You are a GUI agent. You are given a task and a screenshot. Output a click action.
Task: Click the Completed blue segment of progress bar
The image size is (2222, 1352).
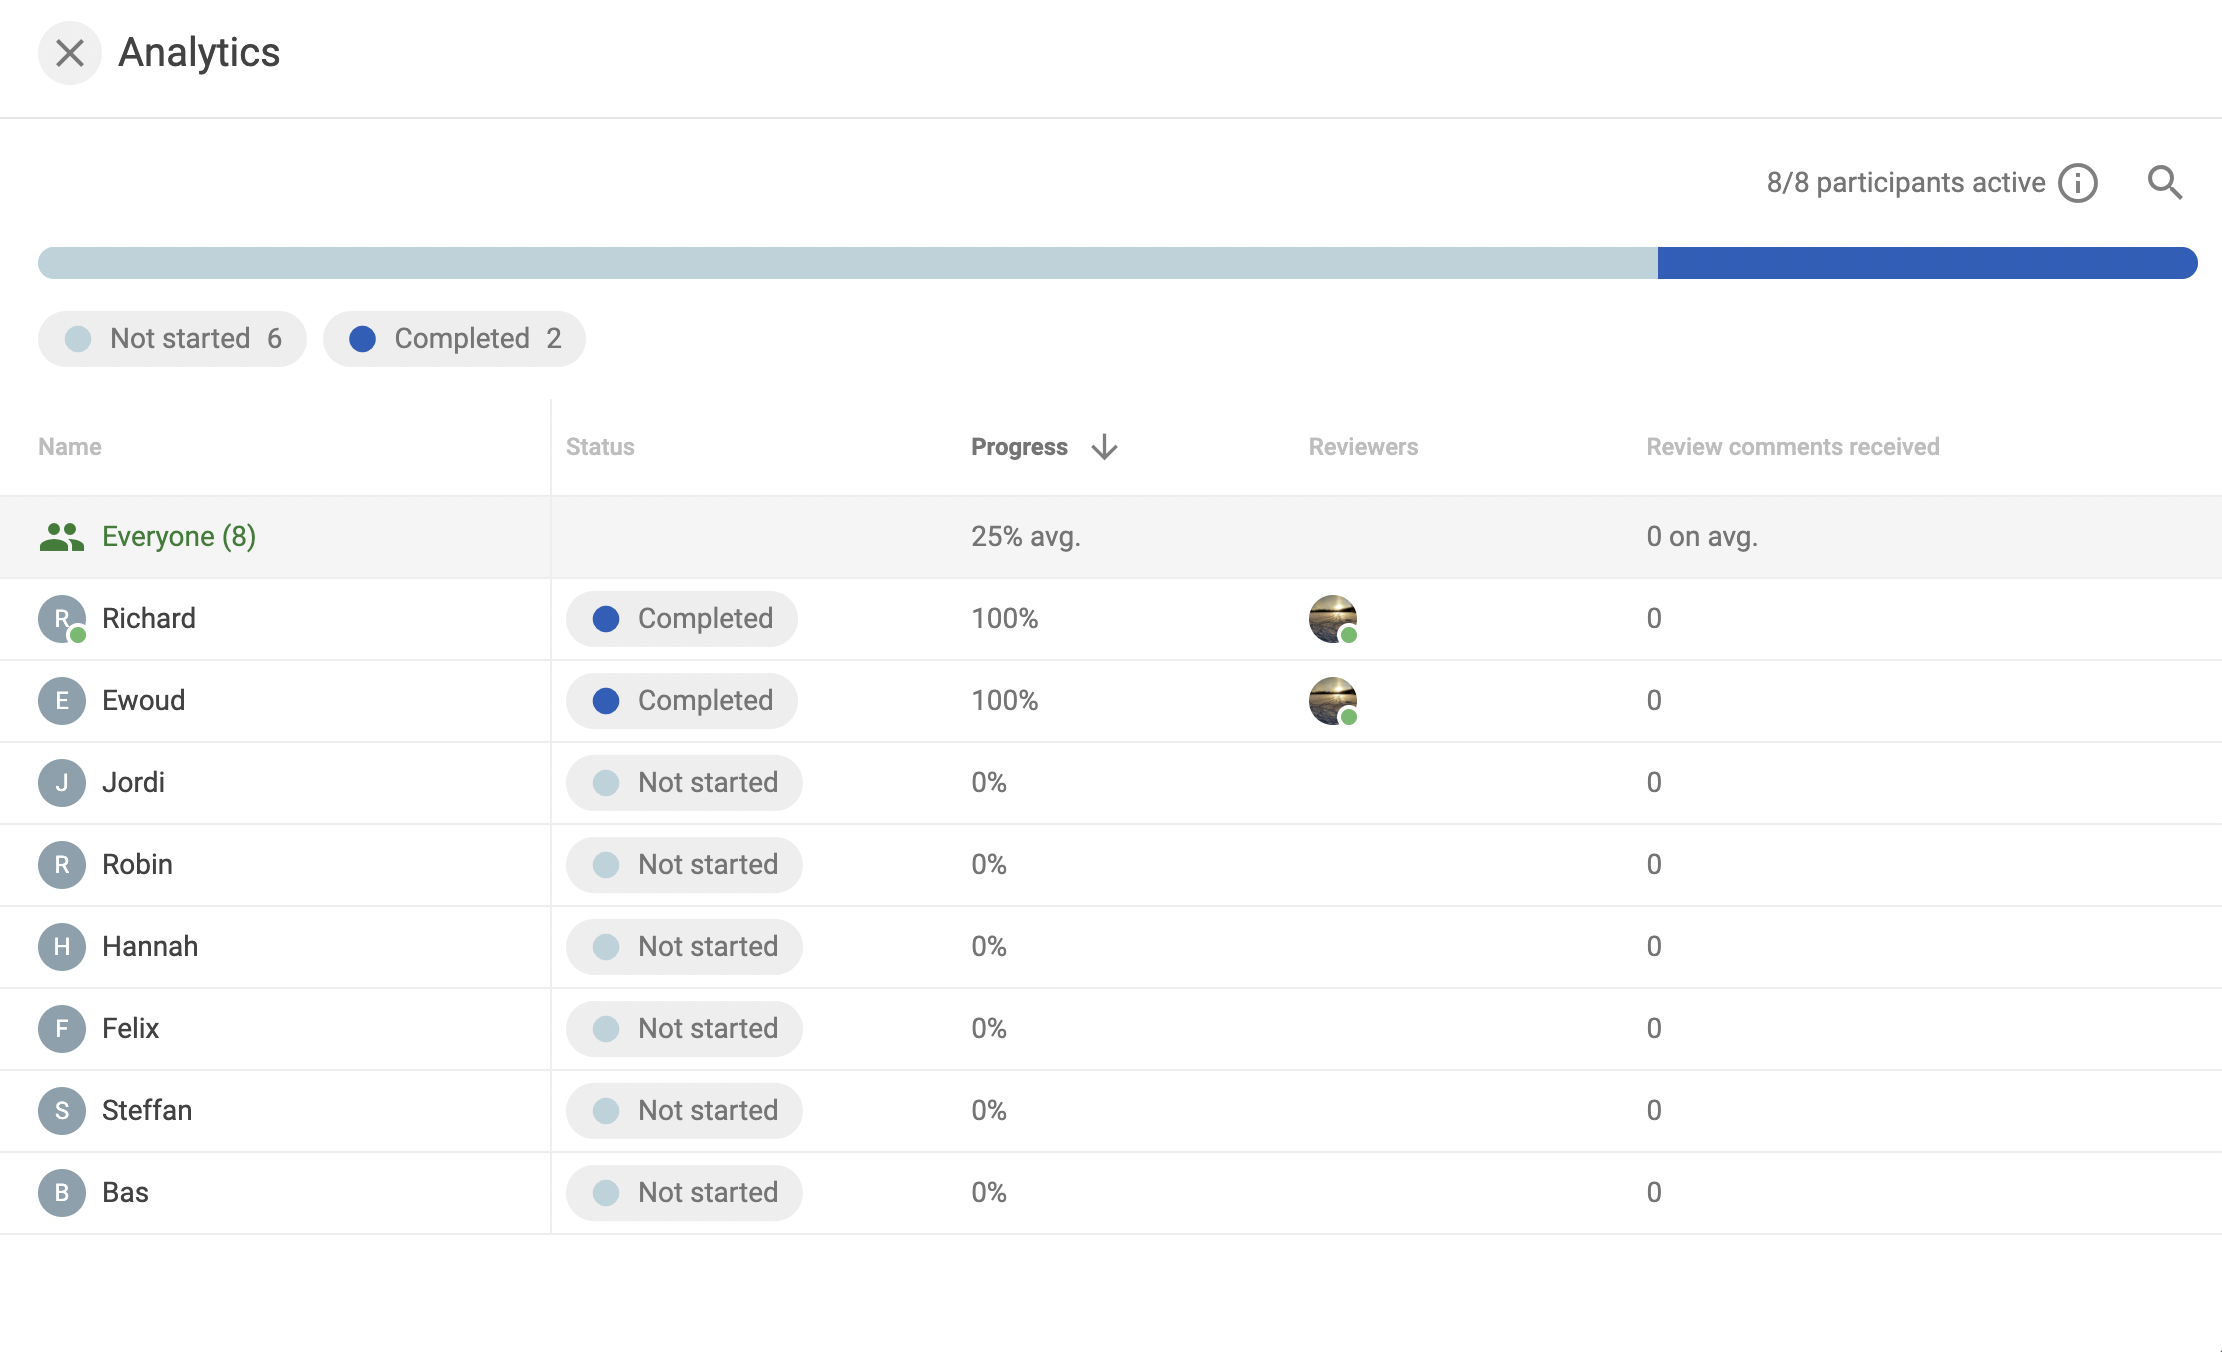point(1928,263)
